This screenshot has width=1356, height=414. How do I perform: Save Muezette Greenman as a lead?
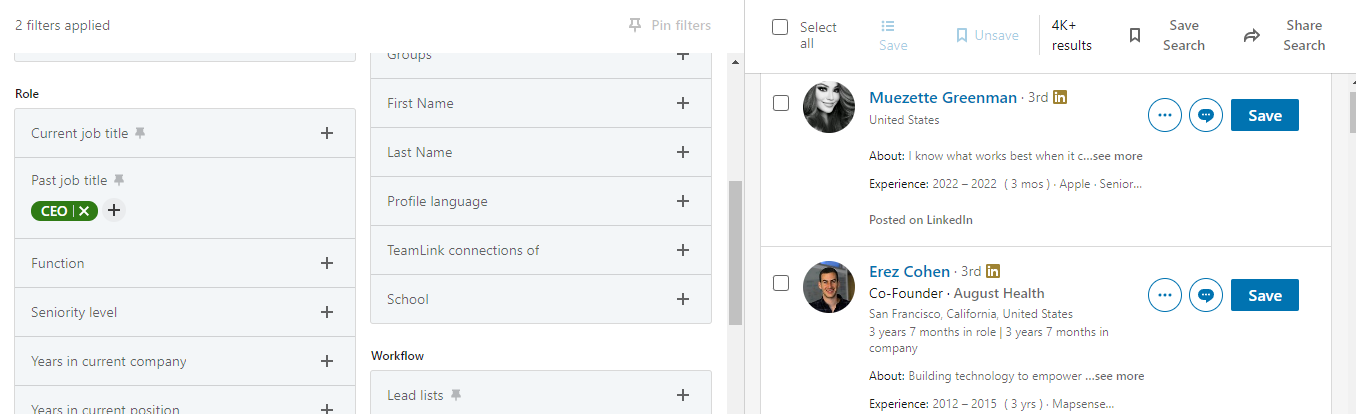(1264, 115)
